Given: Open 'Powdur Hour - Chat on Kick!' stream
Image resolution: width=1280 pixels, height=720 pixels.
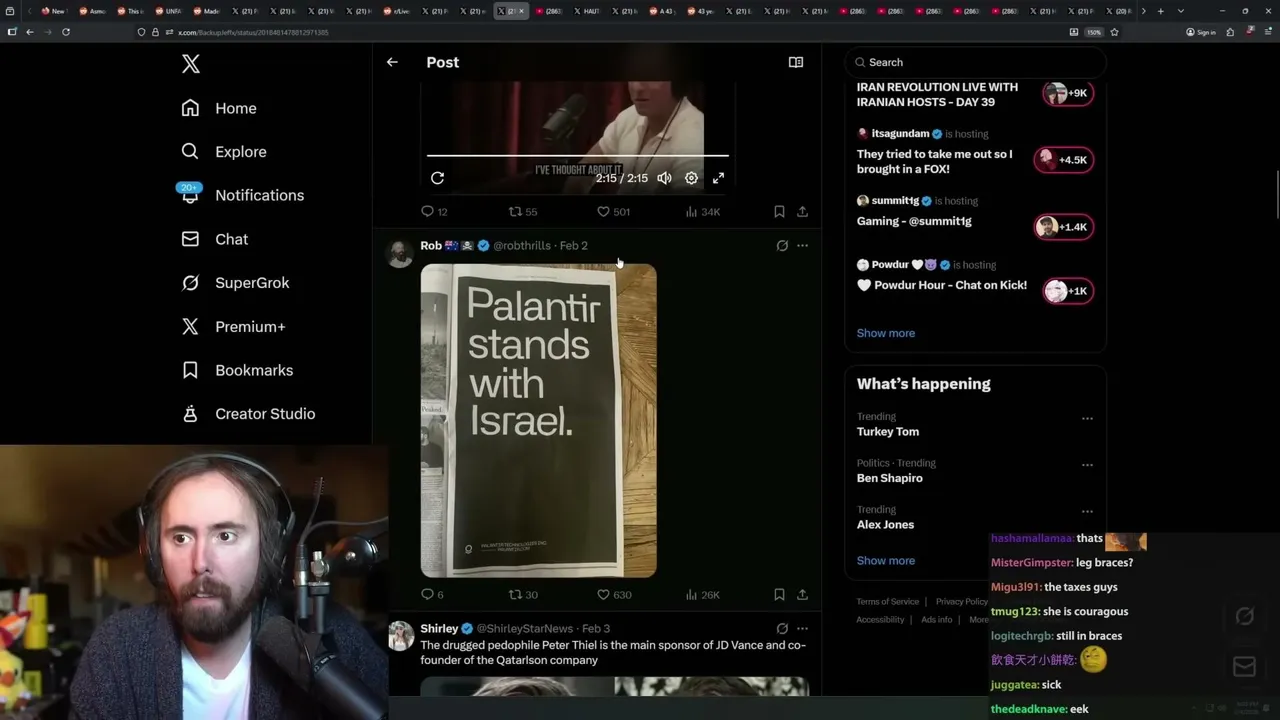Looking at the screenshot, I should (x=942, y=285).
